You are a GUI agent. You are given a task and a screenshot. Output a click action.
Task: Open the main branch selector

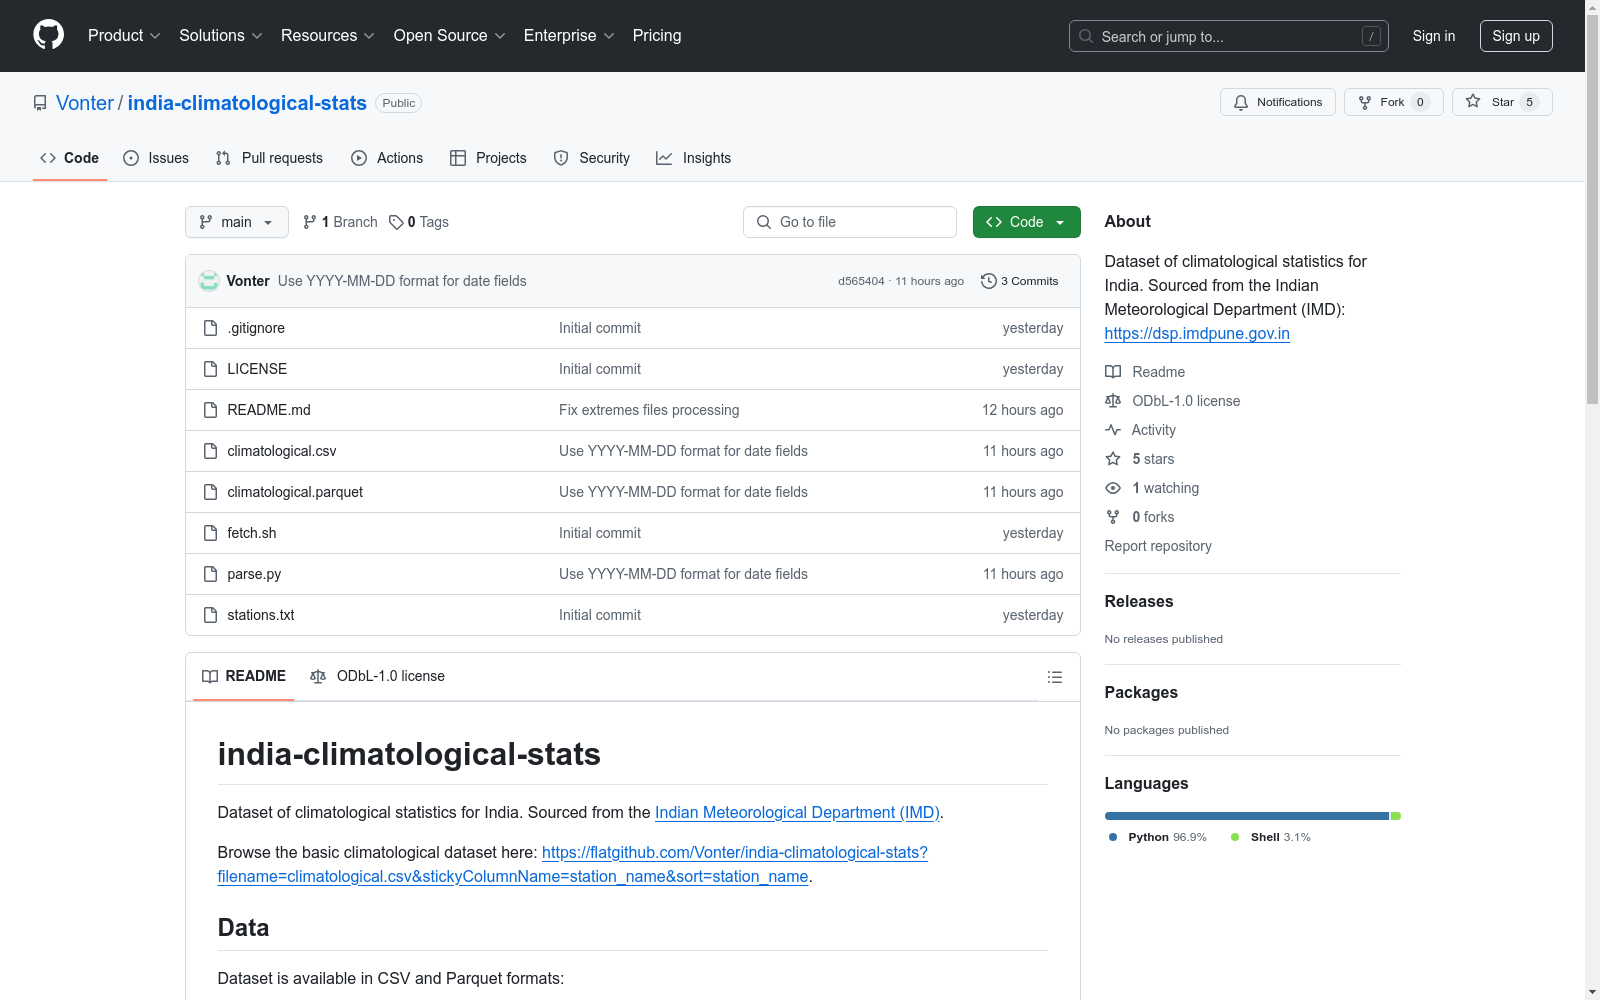click(x=236, y=222)
